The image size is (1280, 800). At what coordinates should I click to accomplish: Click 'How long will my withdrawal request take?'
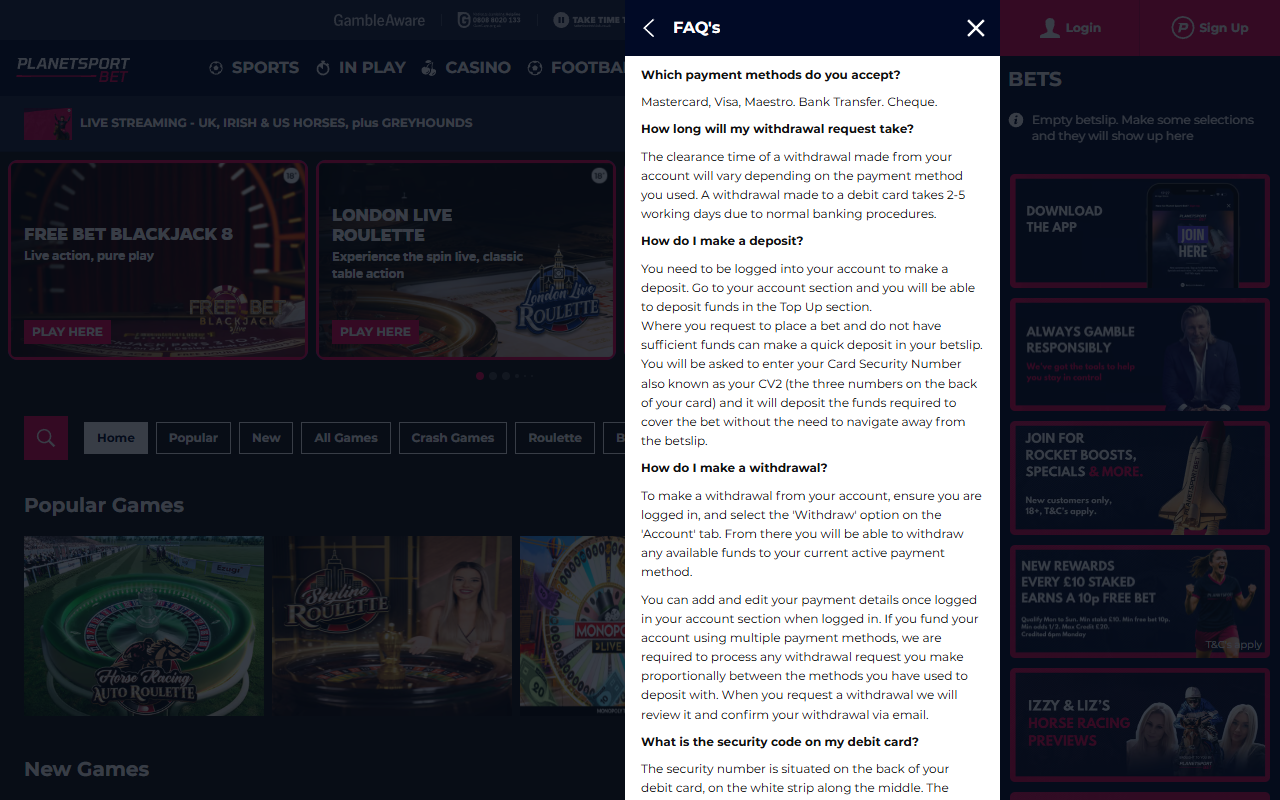pos(777,129)
